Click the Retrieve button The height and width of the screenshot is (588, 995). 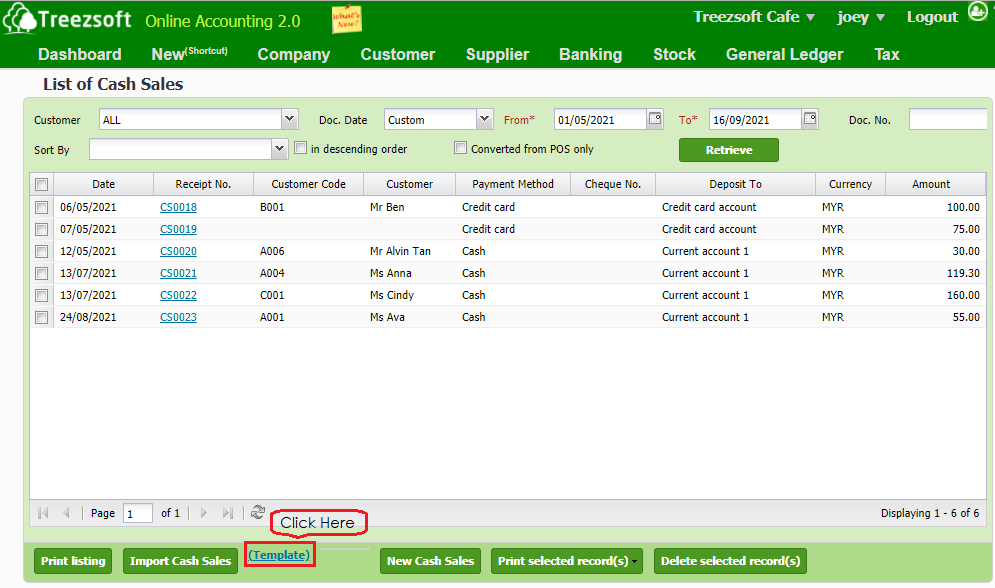(x=728, y=149)
